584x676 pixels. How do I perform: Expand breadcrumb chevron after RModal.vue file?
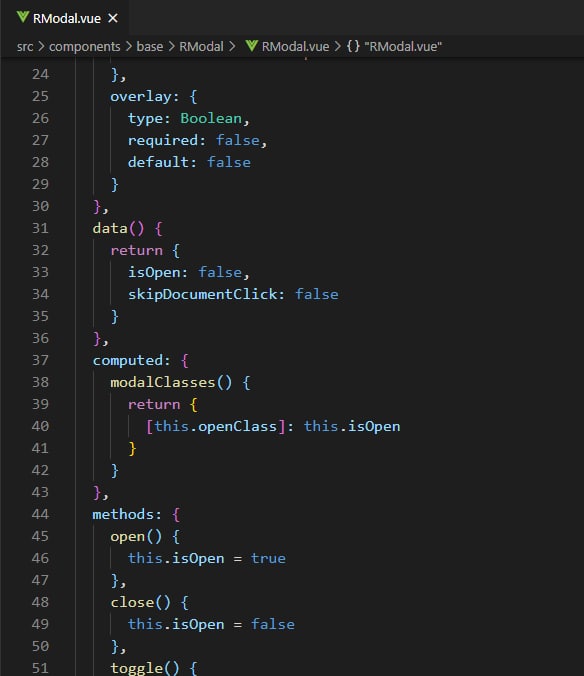(337, 47)
